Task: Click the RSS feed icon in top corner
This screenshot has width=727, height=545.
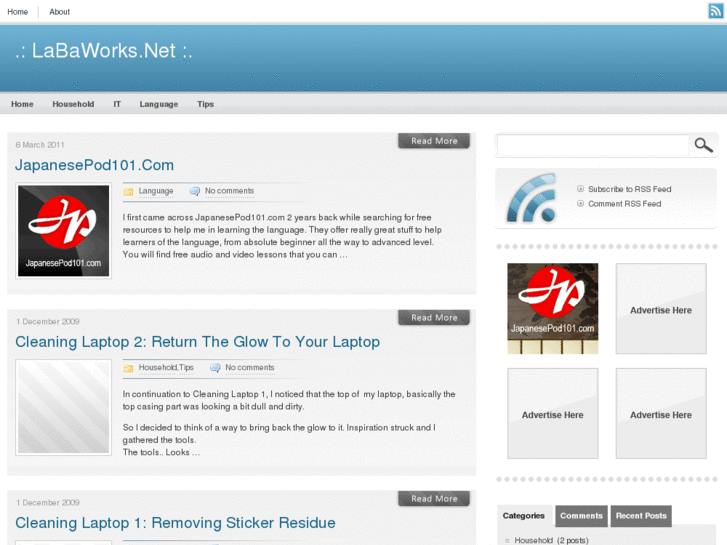Action: coord(715,10)
